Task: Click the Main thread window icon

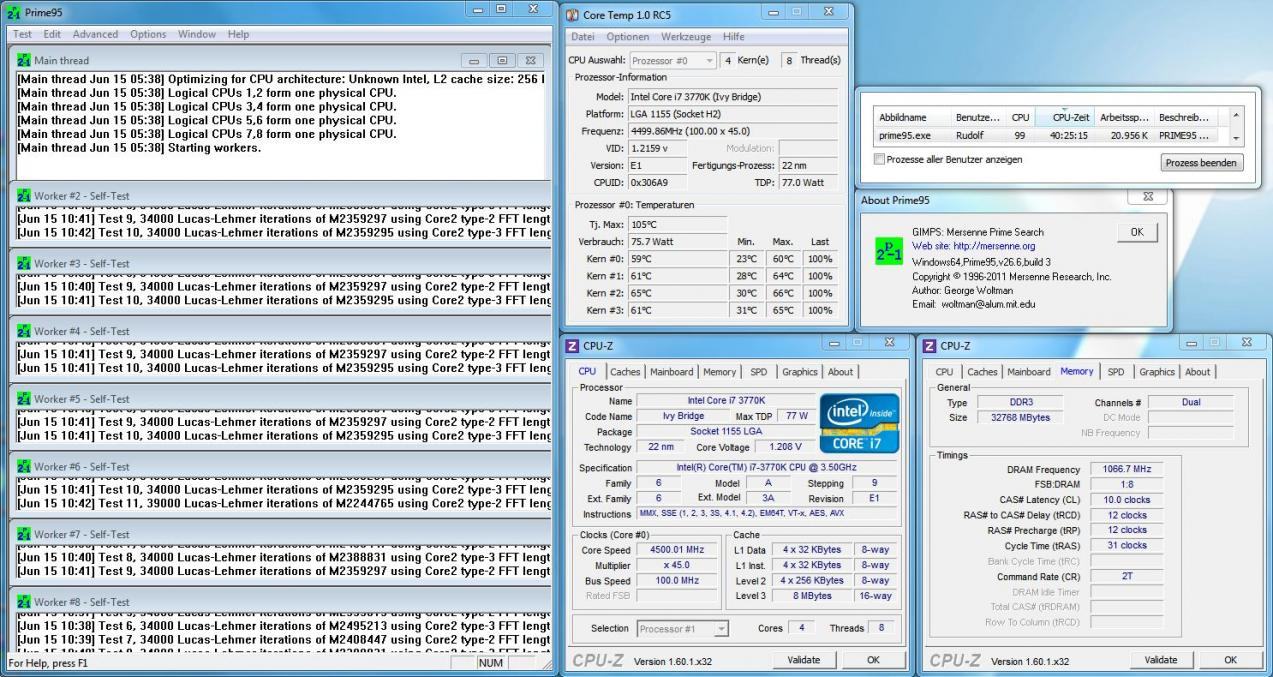Action: [x=25, y=60]
